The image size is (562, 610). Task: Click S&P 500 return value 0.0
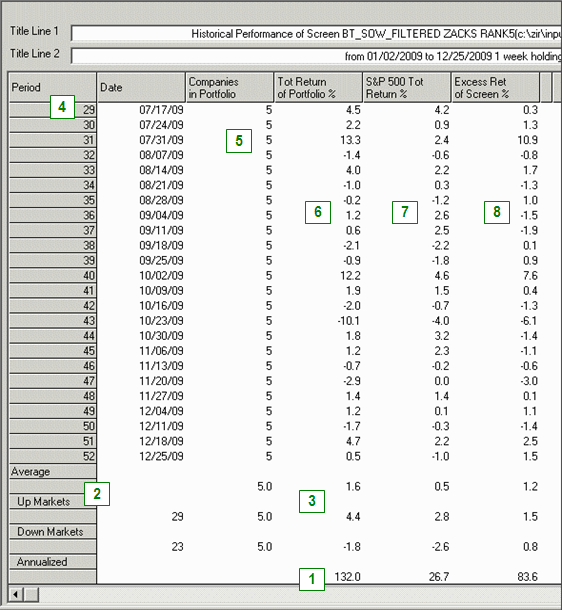(442, 381)
